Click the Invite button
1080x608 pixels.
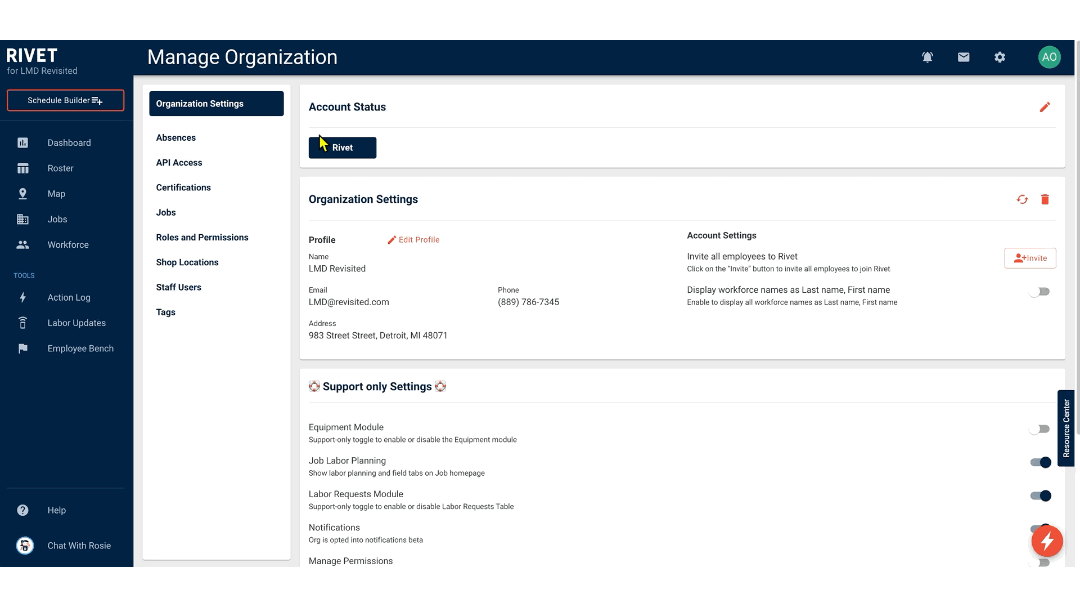coord(1030,258)
